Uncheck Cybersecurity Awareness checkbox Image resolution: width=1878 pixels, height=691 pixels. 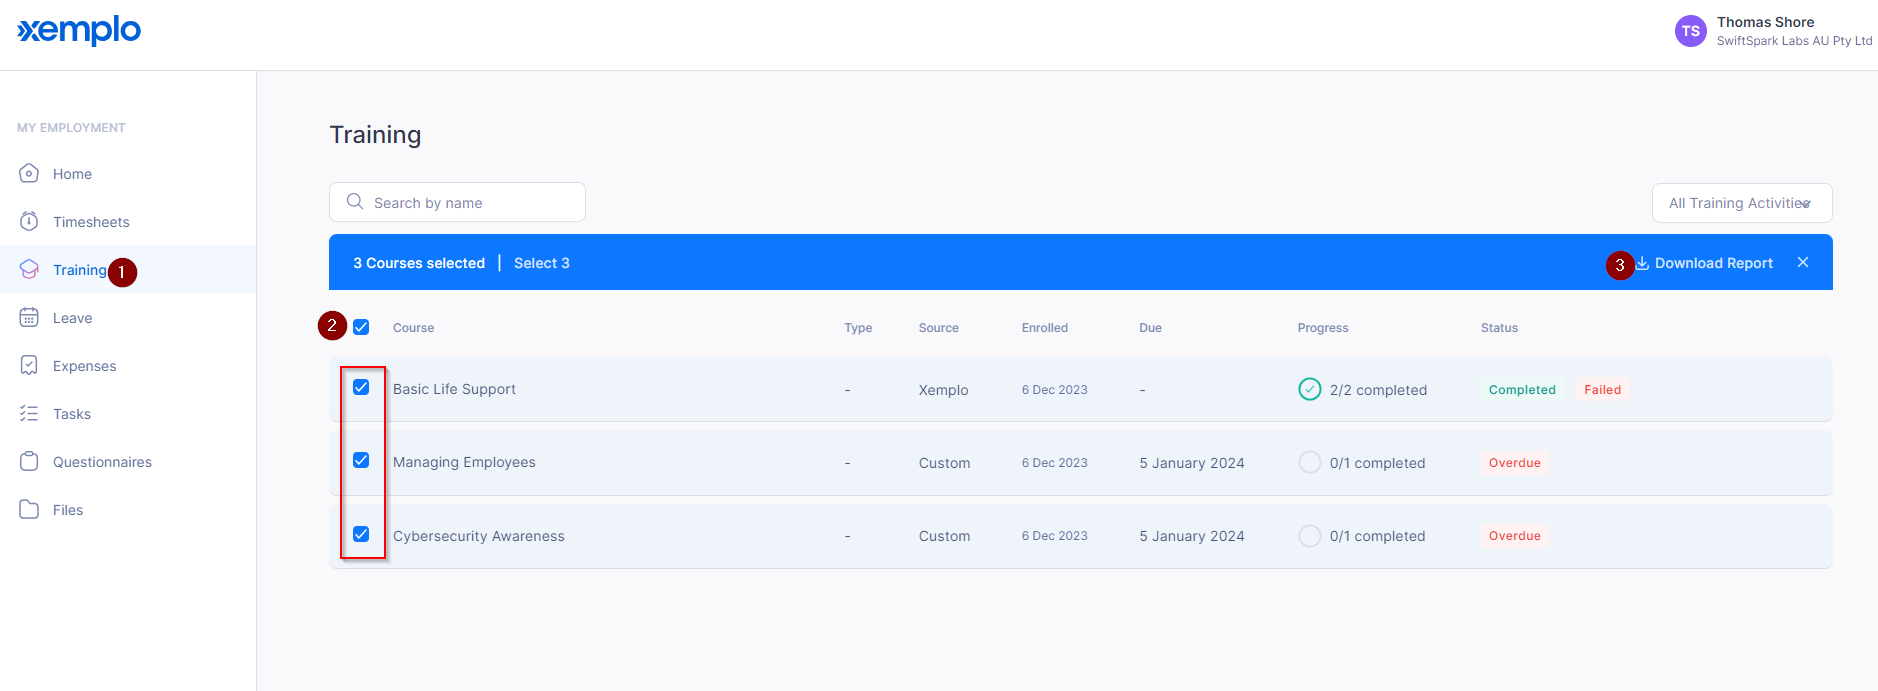tap(361, 534)
